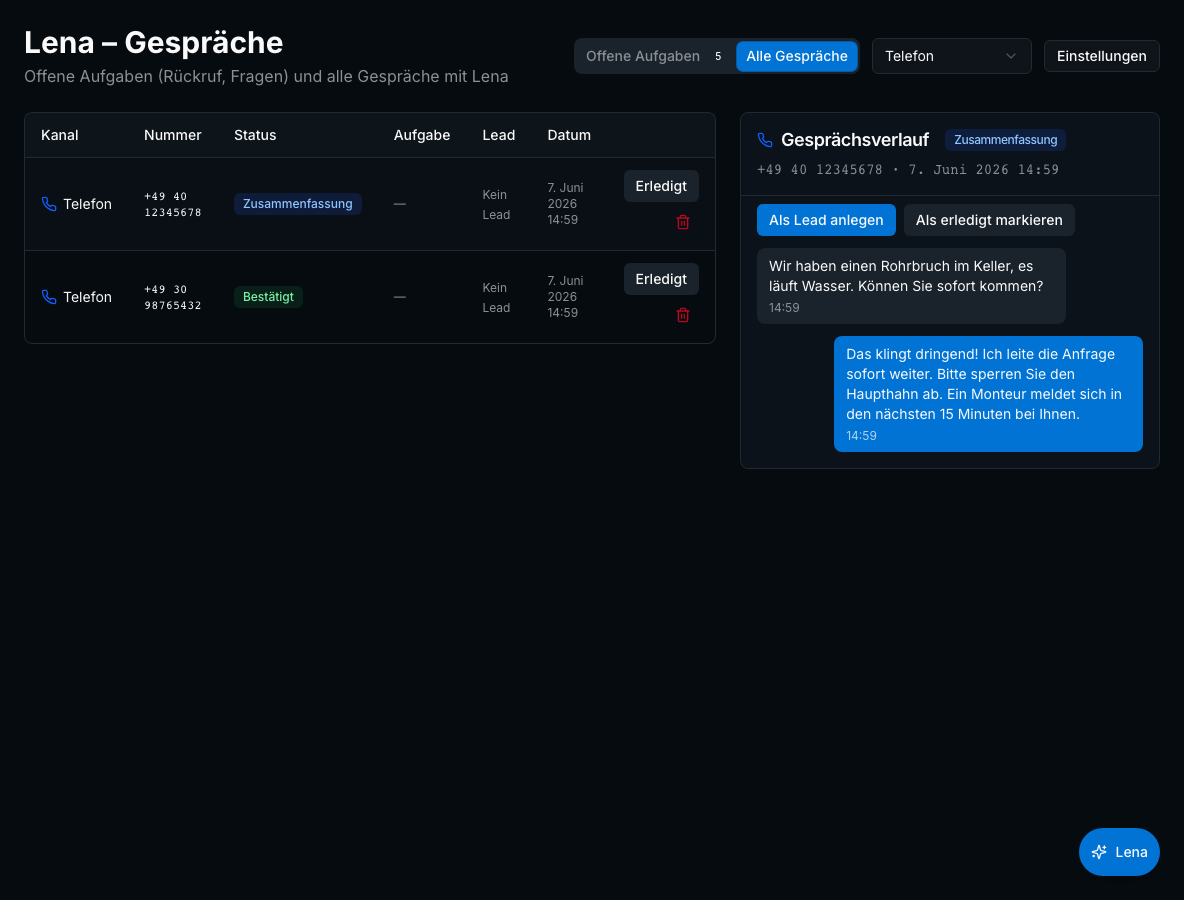The height and width of the screenshot is (900, 1184).
Task: Click phone icon in second Telefon row
Action: coord(49,297)
